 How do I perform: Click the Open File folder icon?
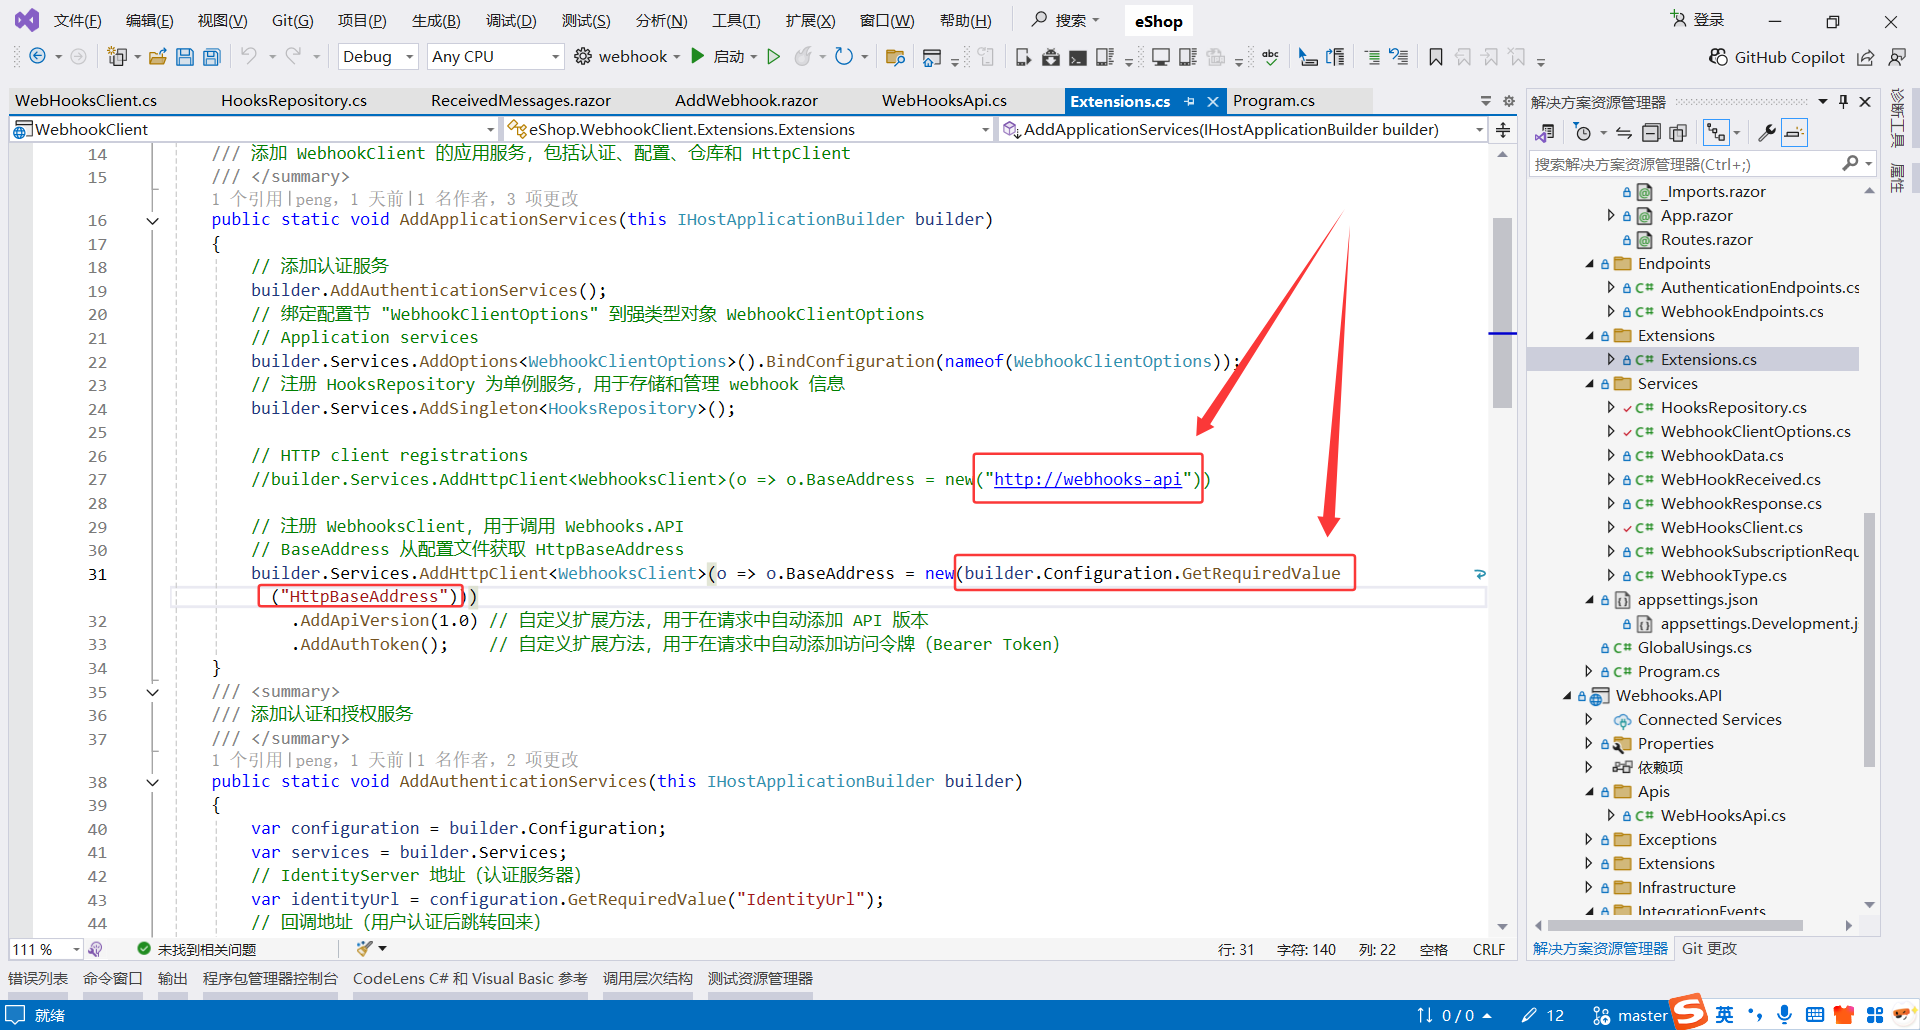(158, 57)
